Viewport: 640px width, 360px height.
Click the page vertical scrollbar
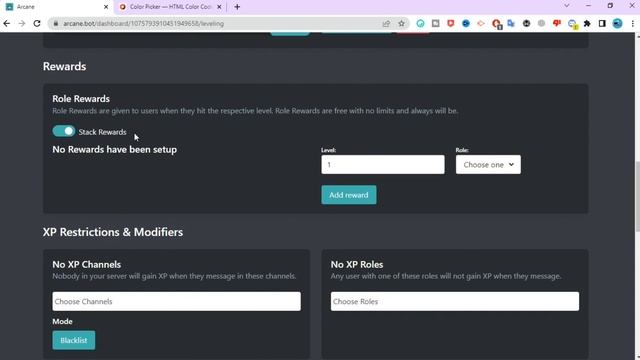coord(637,196)
